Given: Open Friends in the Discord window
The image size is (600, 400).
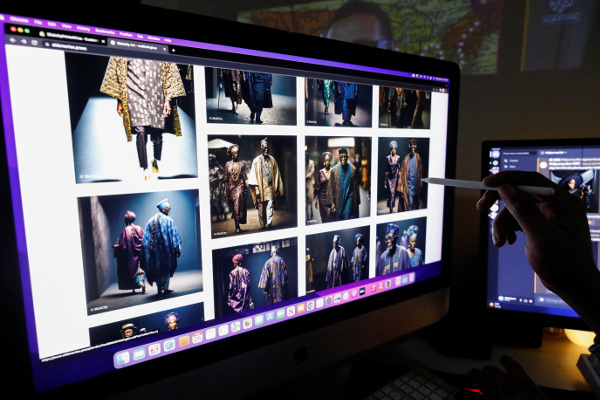Looking at the screenshot, I should click(513, 161).
